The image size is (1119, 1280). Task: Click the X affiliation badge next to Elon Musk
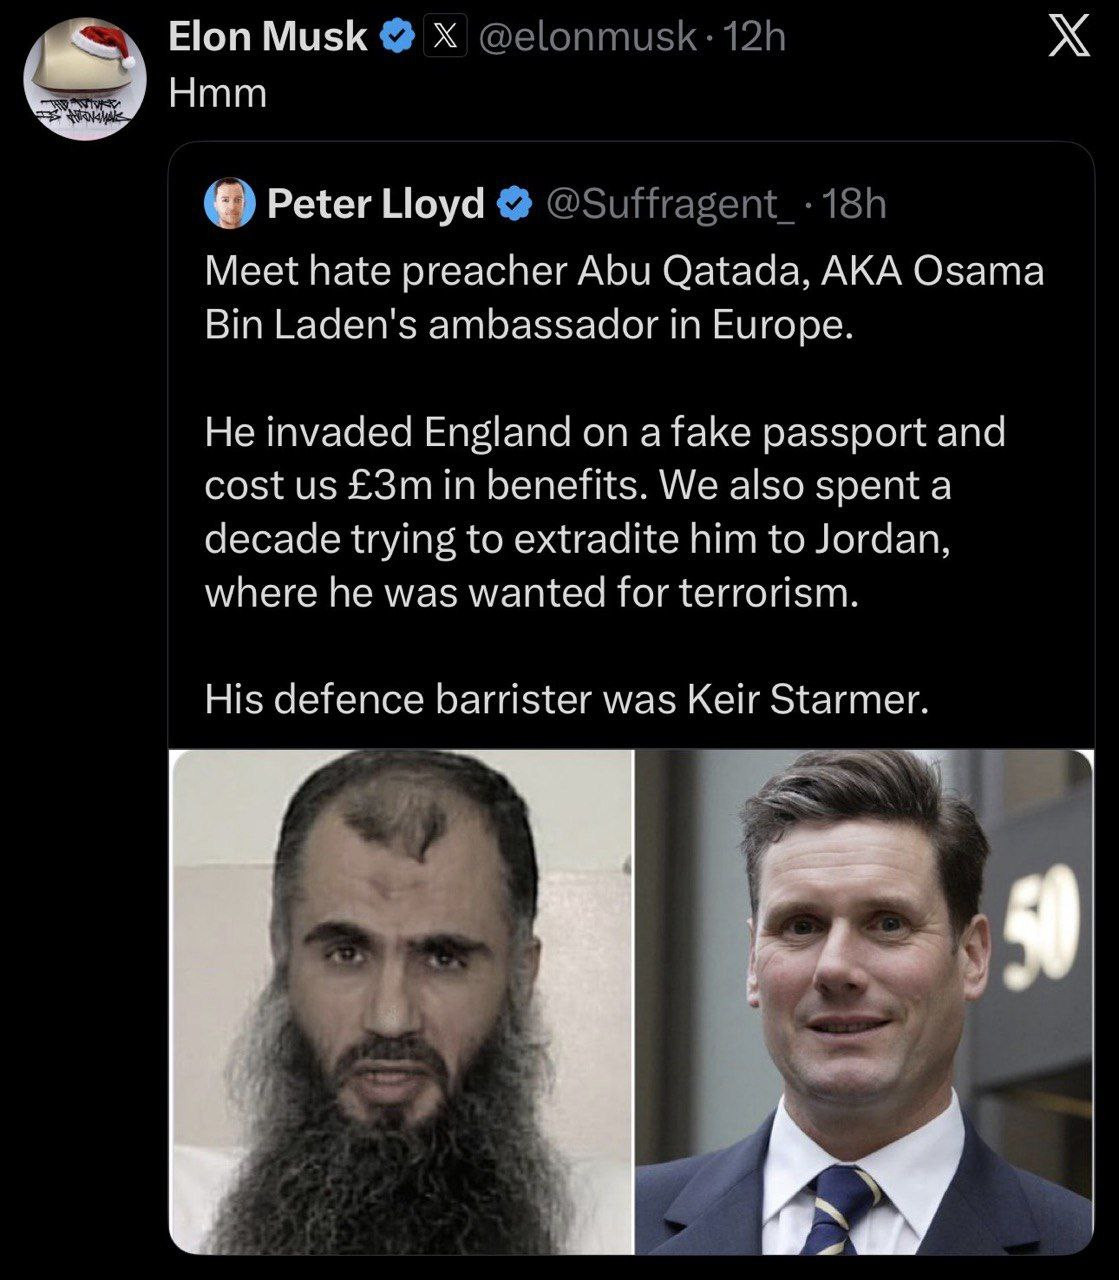(446, 37)
